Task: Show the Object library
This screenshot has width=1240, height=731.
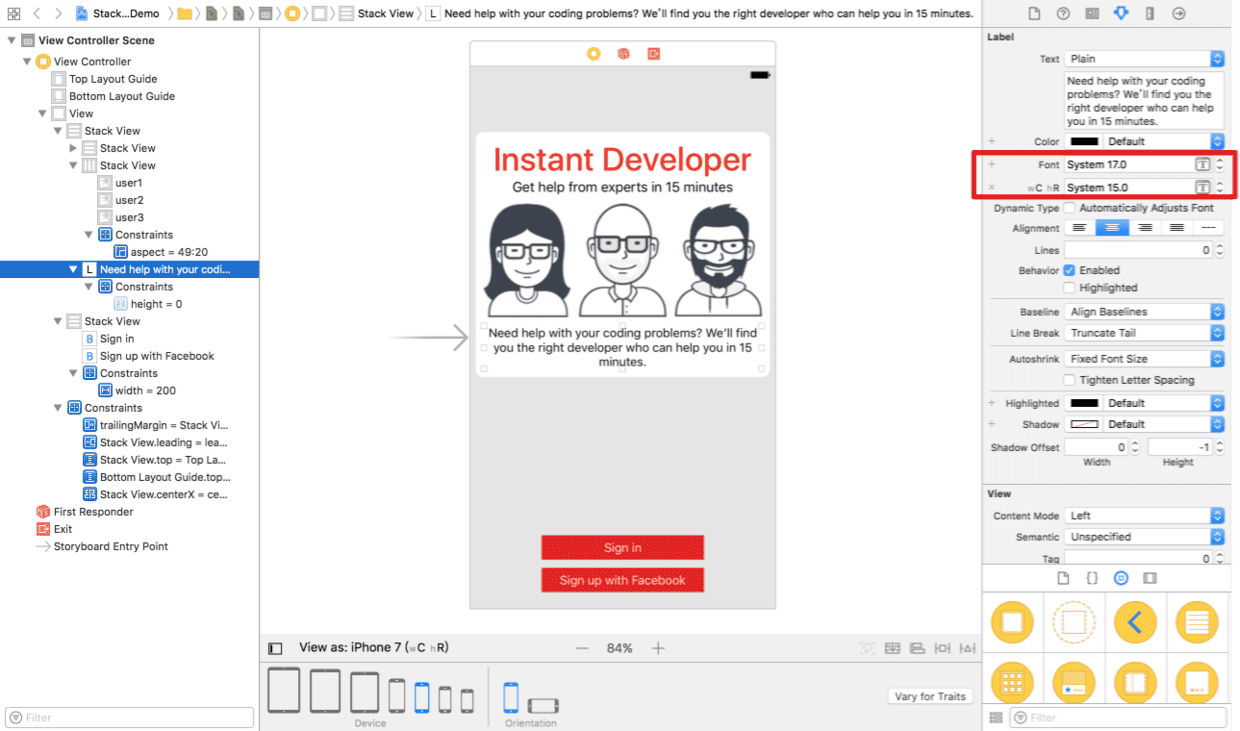Action: [x=1121, y=578]
